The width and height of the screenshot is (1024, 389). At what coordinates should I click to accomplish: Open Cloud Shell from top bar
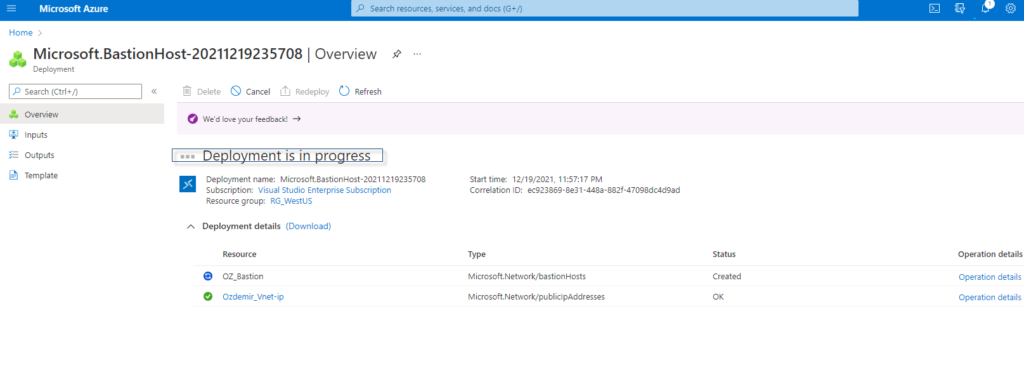pos(935,9)
